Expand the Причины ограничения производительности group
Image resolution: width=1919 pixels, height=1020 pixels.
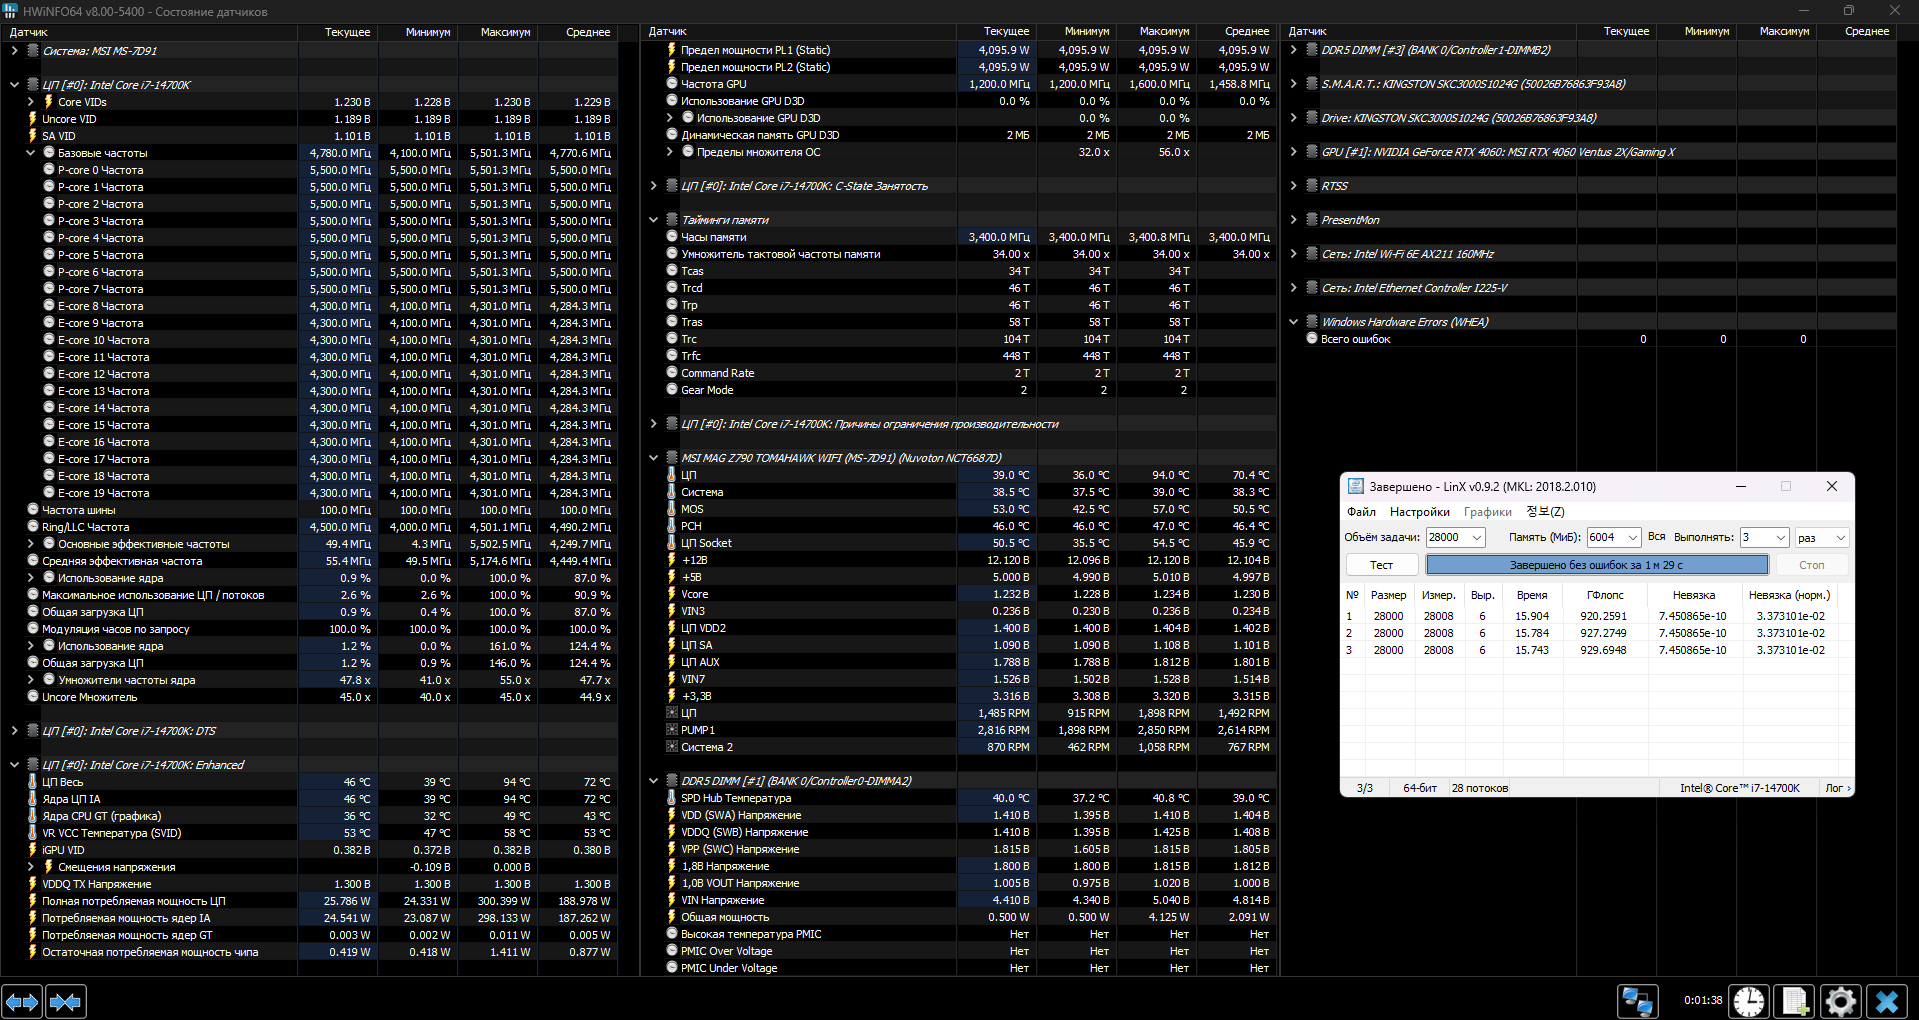point(654,424)
